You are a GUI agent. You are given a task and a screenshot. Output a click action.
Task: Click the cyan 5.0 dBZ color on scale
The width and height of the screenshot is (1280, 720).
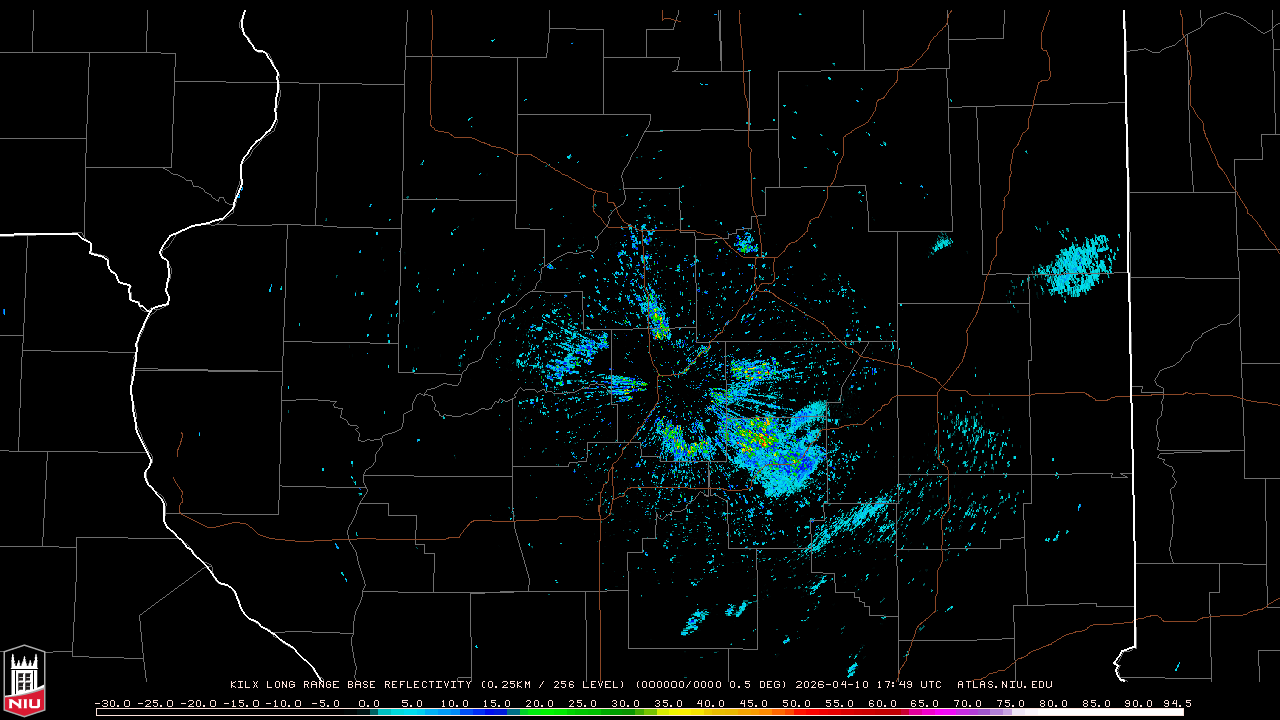[x=412, y=712]
